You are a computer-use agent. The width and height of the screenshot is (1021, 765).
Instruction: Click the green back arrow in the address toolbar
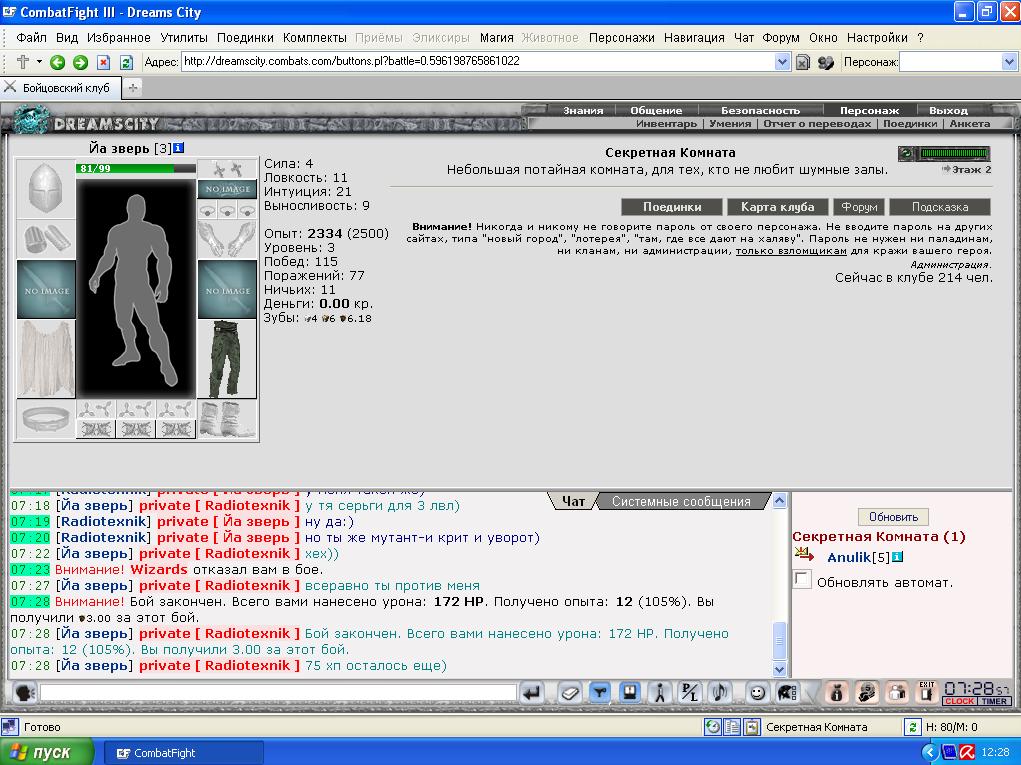click(x=57, y=62)
